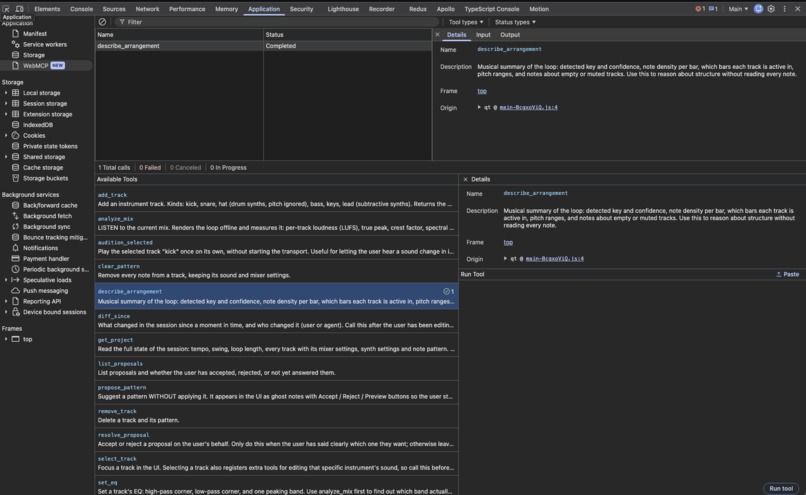This screenshot has height=495, width=806.
Task: Open main-BcgxoViQ.js:4 link in upper details
Action: click(x=528, y=107)
